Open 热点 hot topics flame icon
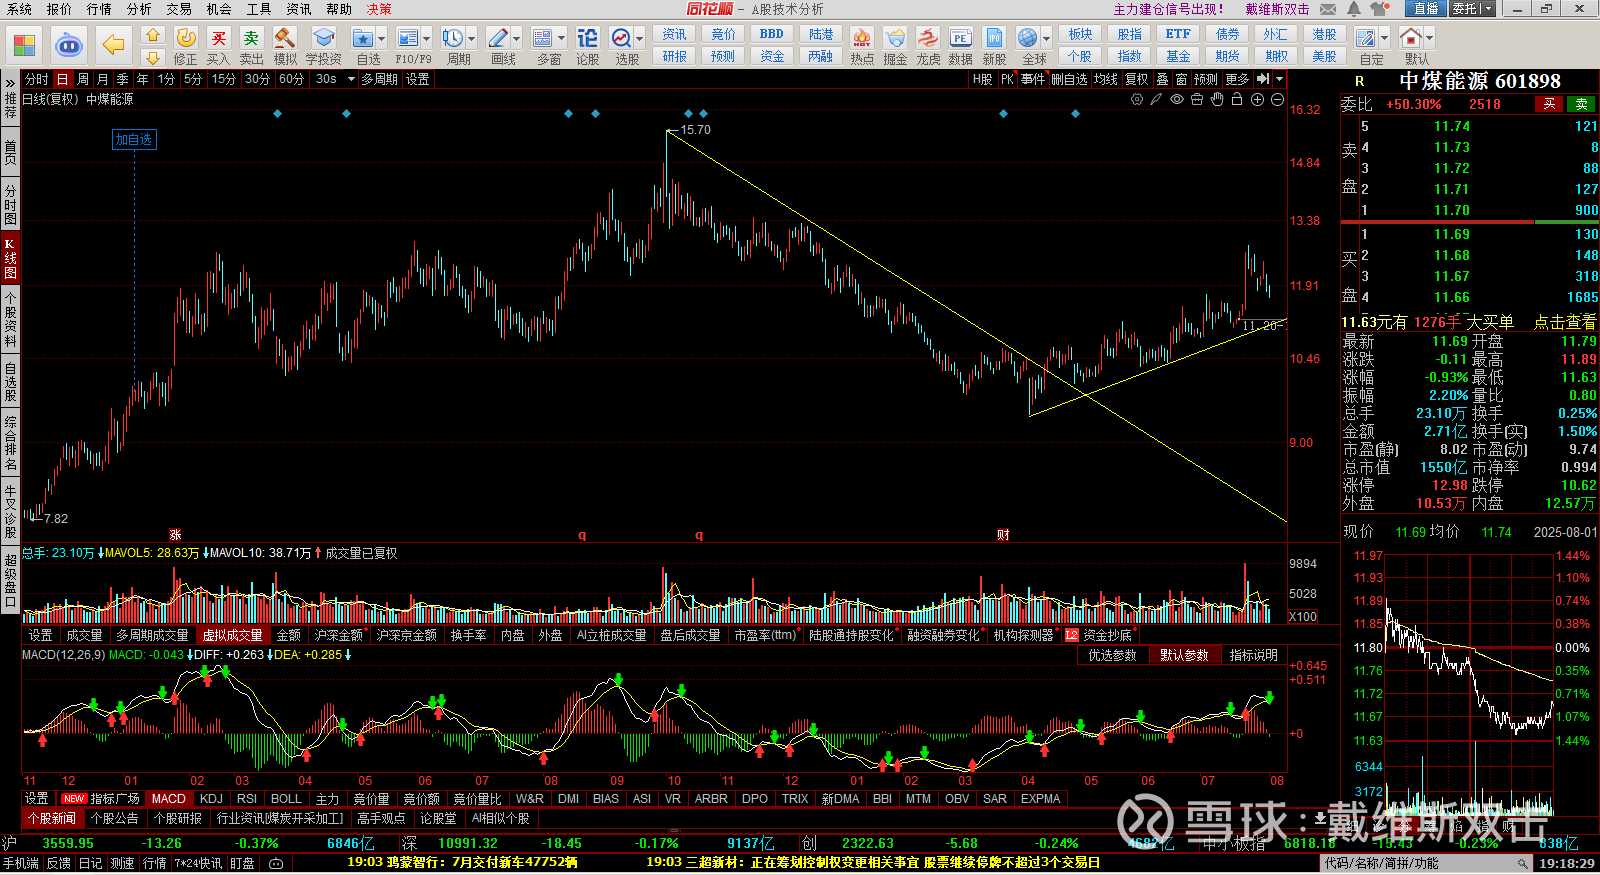Viewport: 1600px width, 875px height. (862, 46)
